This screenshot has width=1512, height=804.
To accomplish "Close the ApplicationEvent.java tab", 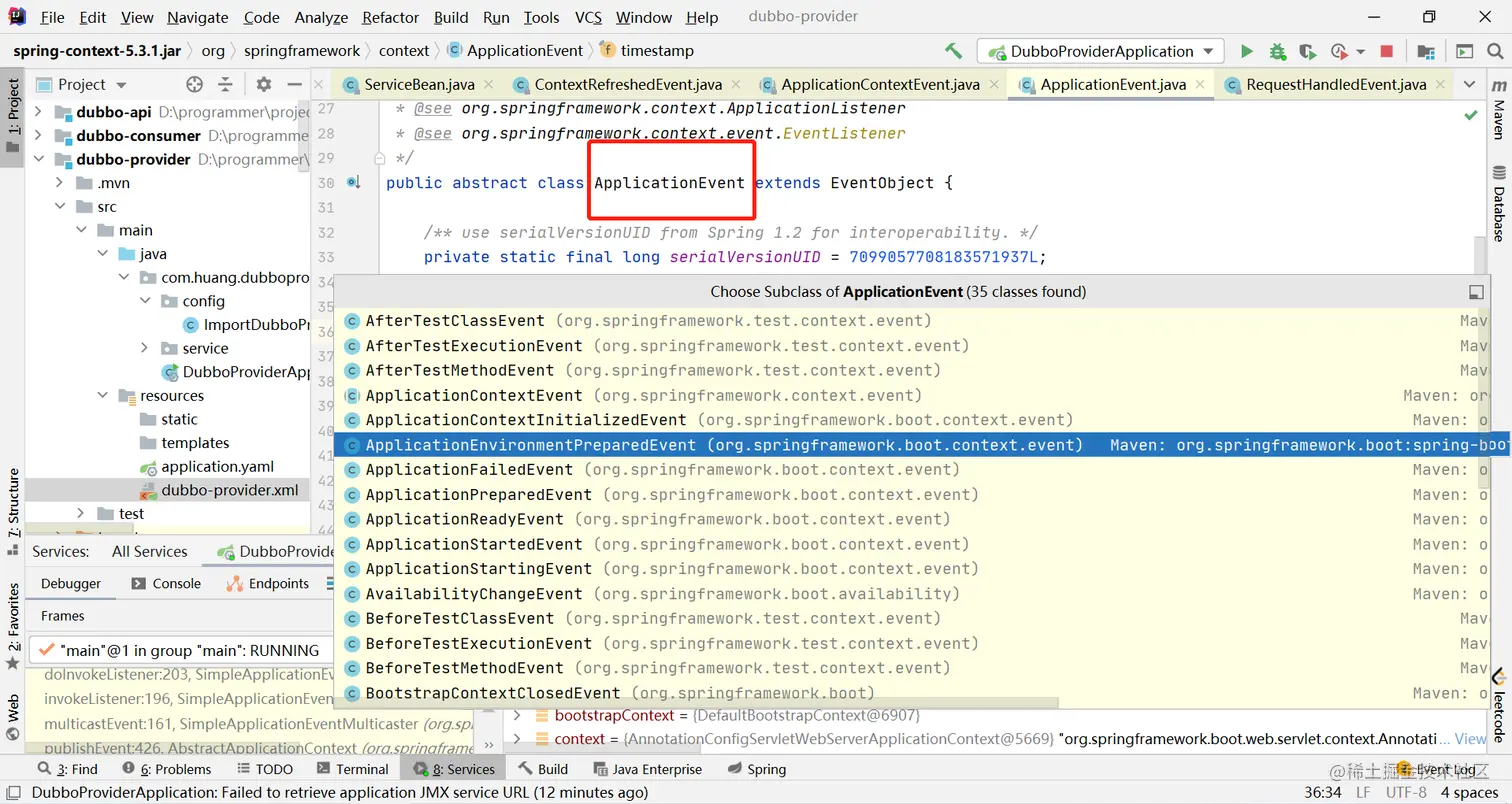I will pyautogui.click(x=1200, y=85).
